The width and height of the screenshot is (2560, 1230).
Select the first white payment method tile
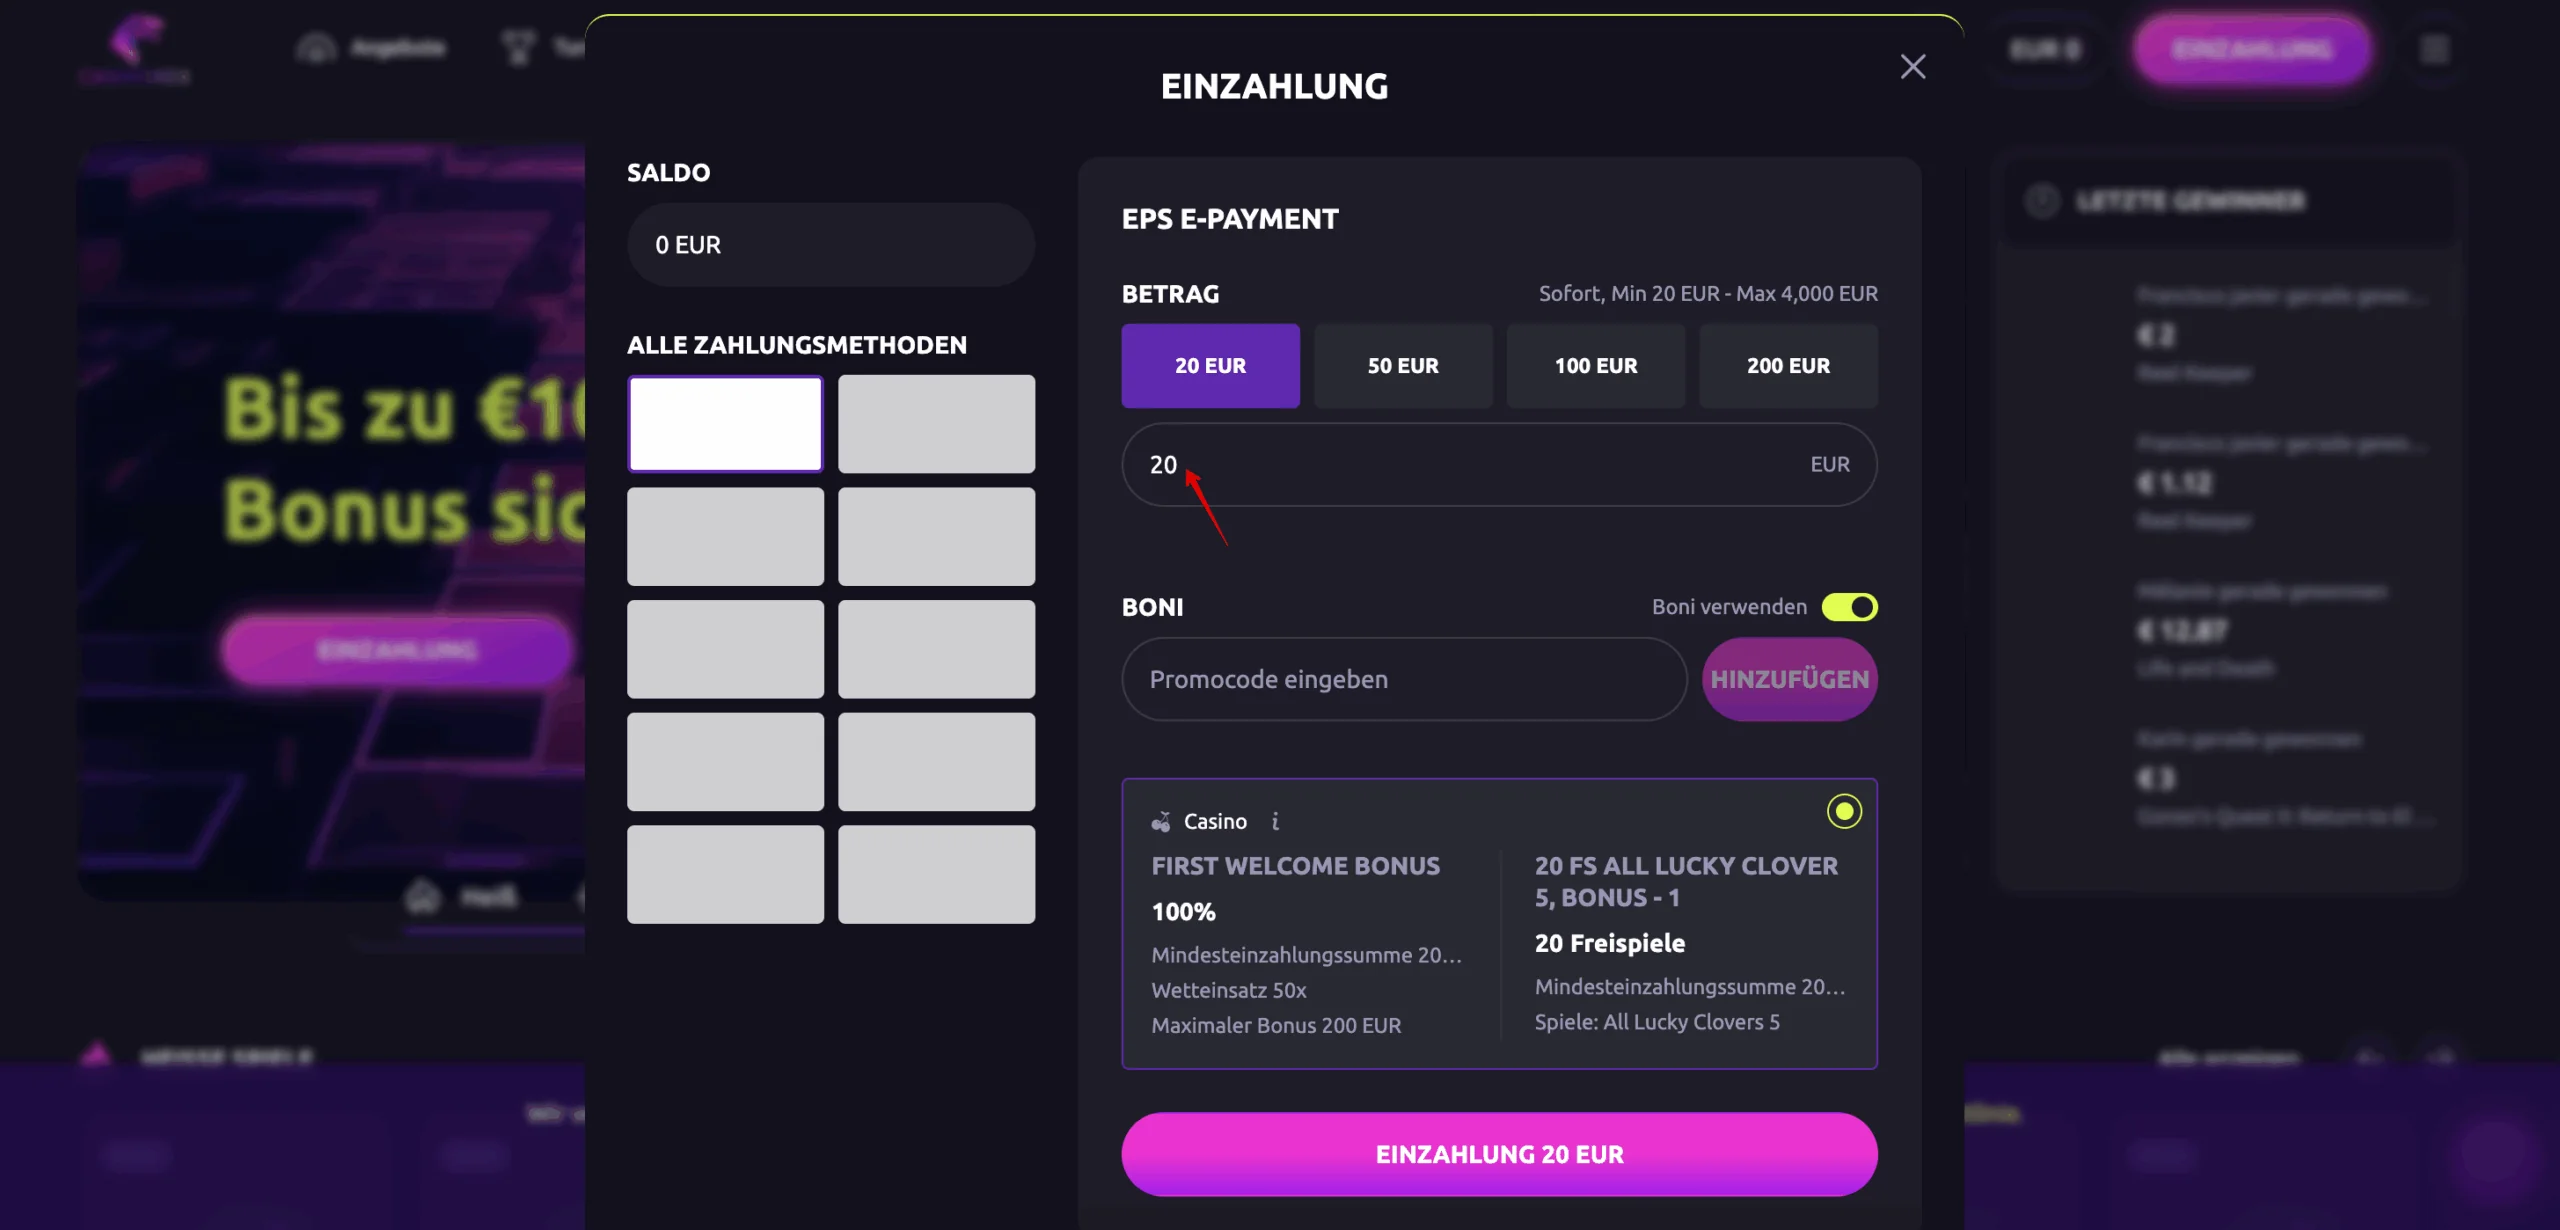[x=725, y=424]
